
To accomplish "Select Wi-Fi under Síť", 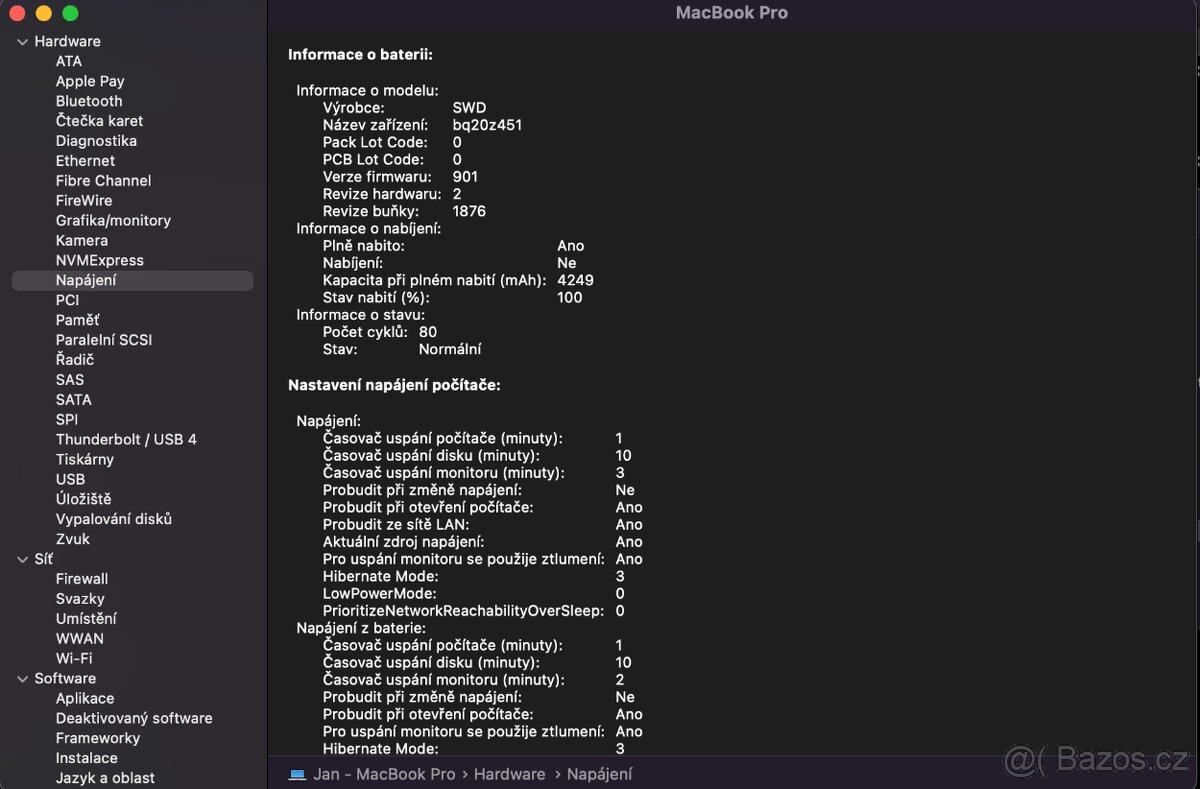I will 74,658.
